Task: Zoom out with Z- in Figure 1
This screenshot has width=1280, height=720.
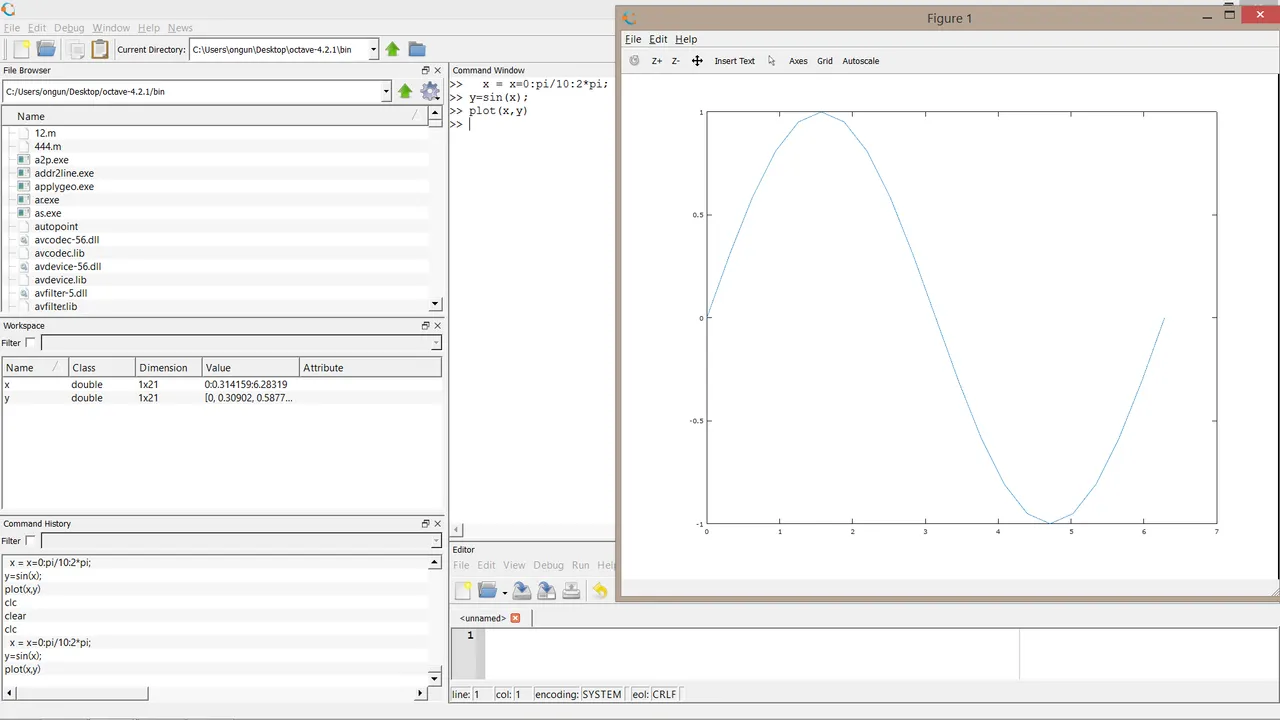Action: tap(676, 61)
